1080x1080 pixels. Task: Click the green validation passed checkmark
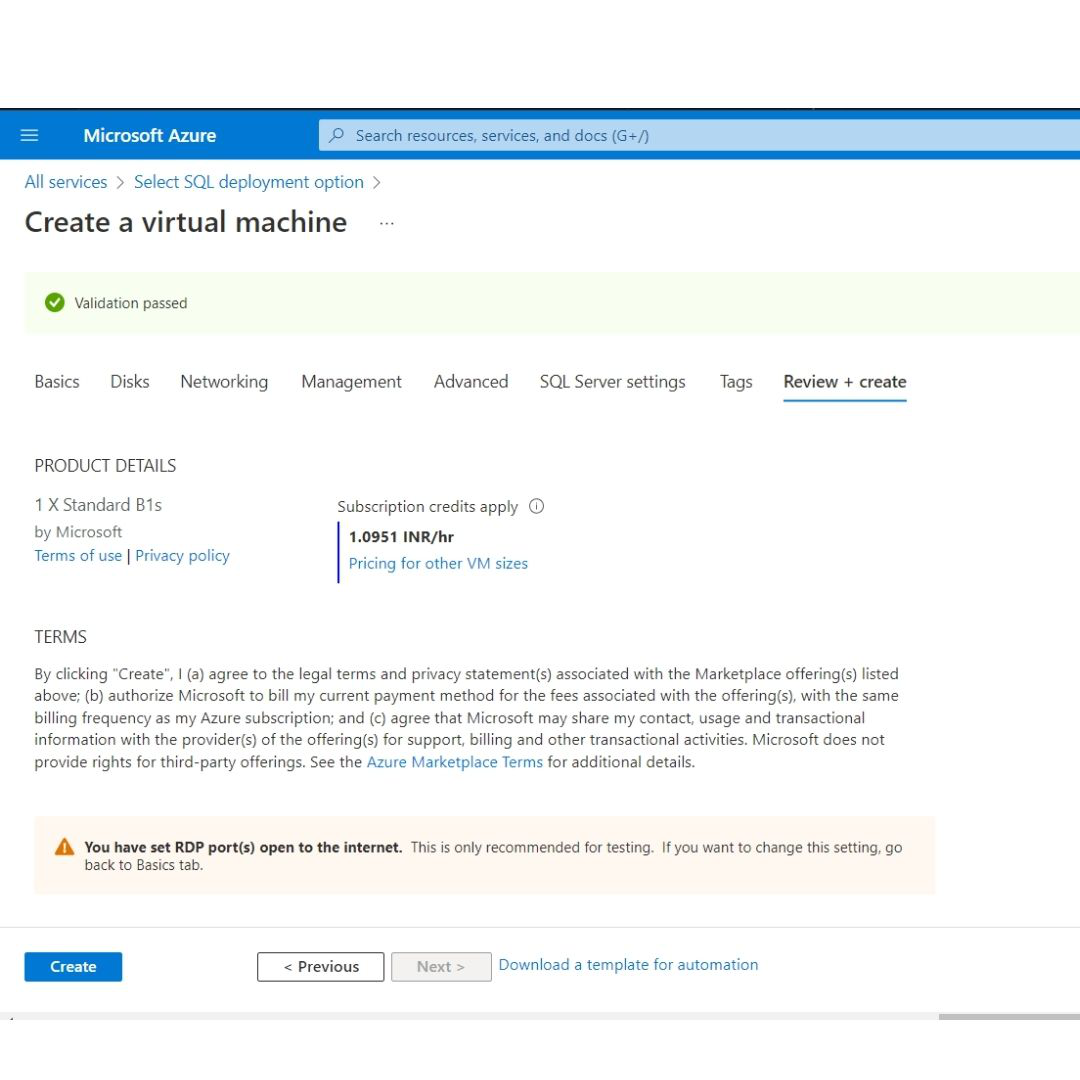[54, 302]
